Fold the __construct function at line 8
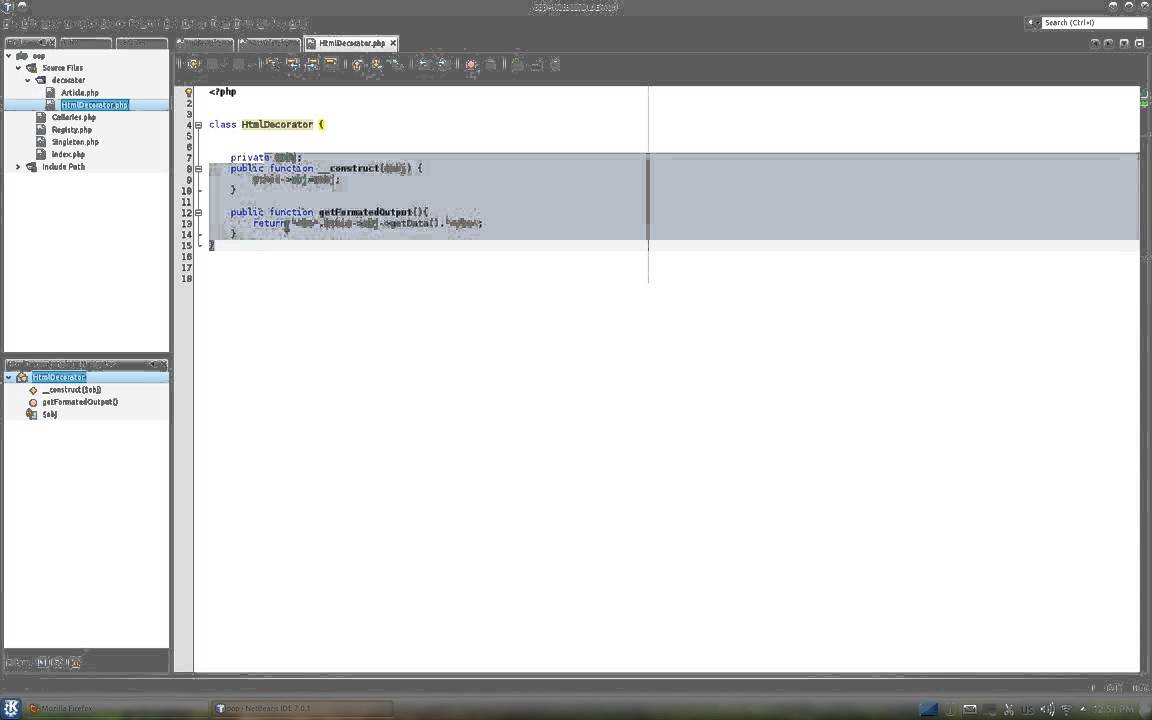The image size is (1152, 720). click(198, 169)
